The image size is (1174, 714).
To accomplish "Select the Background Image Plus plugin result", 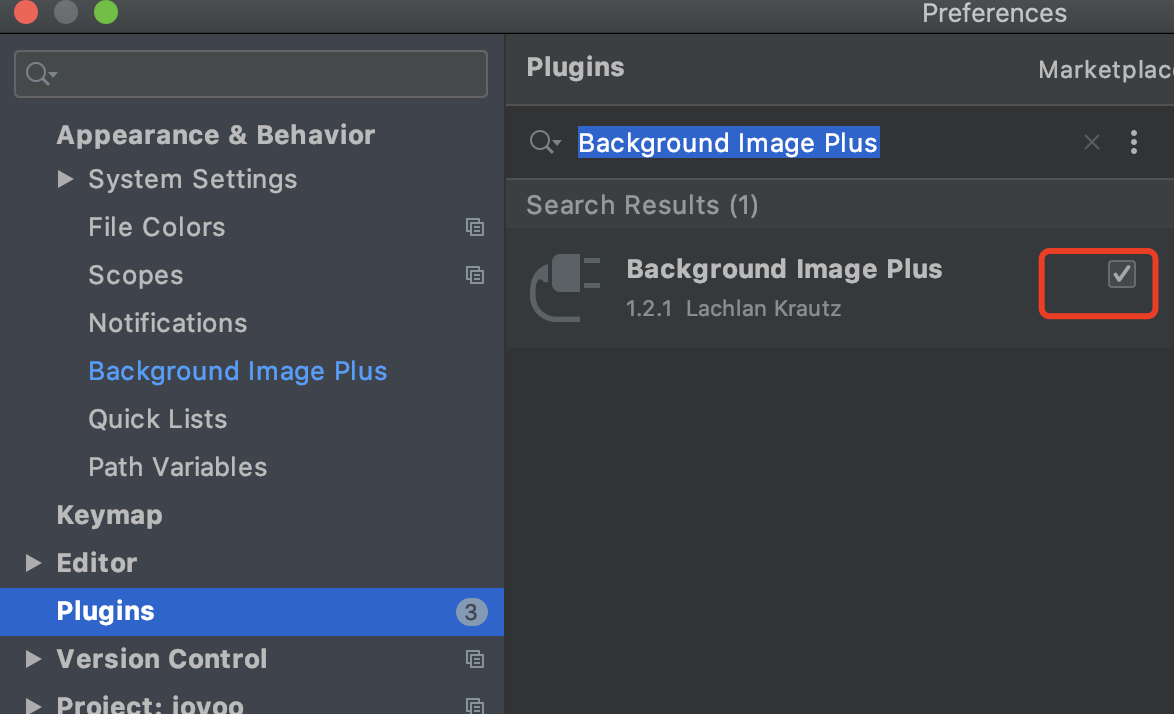I will tap(839, 288).
